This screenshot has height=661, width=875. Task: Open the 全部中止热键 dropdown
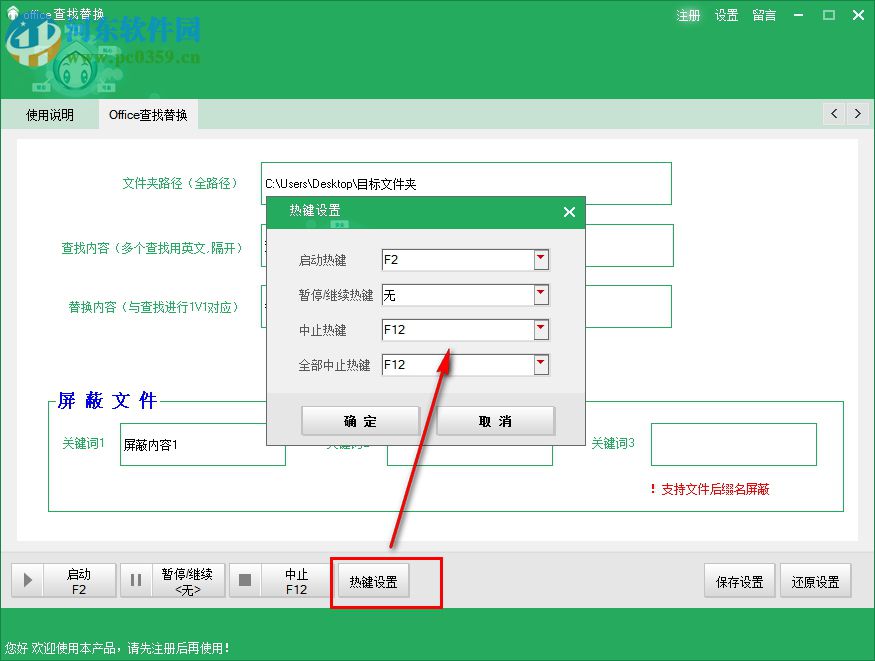point(540,364)
